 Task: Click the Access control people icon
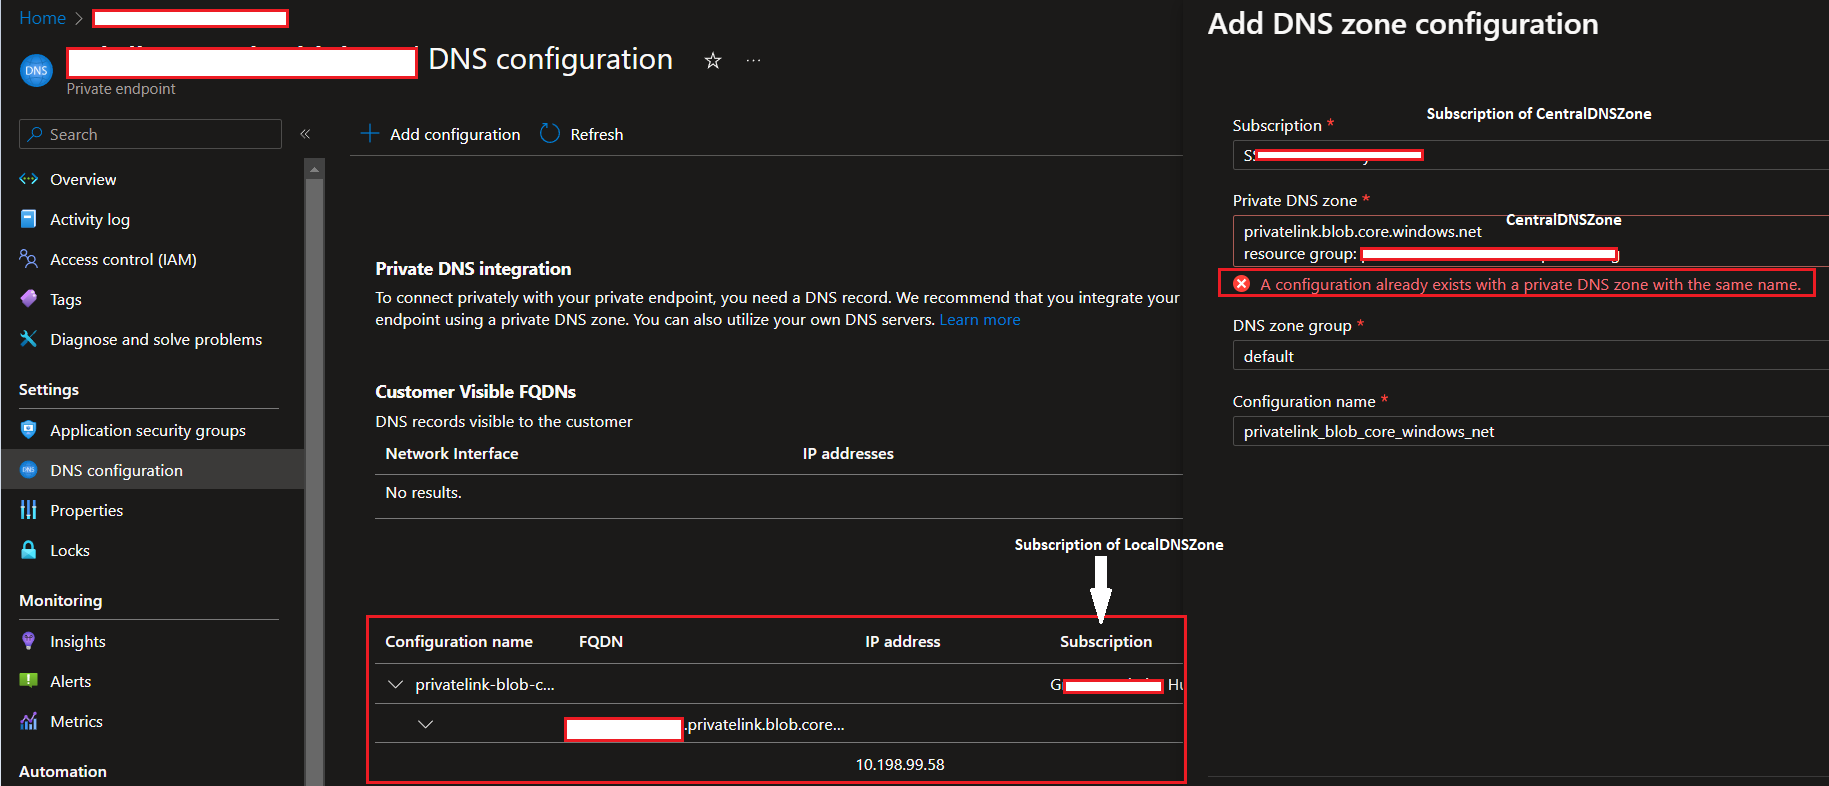pyautogui.click(x=29, y=259)
